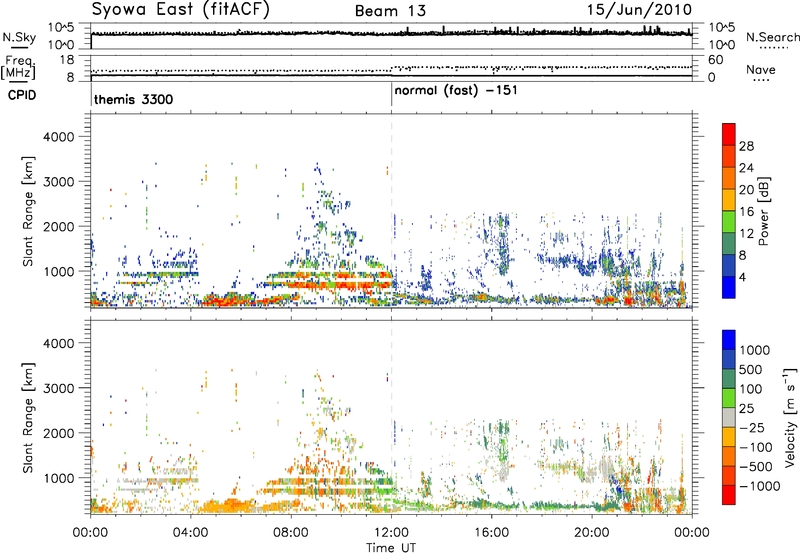Click the grey velocity colorbar segment
800x554 pixels.
[x=729, y=417]
